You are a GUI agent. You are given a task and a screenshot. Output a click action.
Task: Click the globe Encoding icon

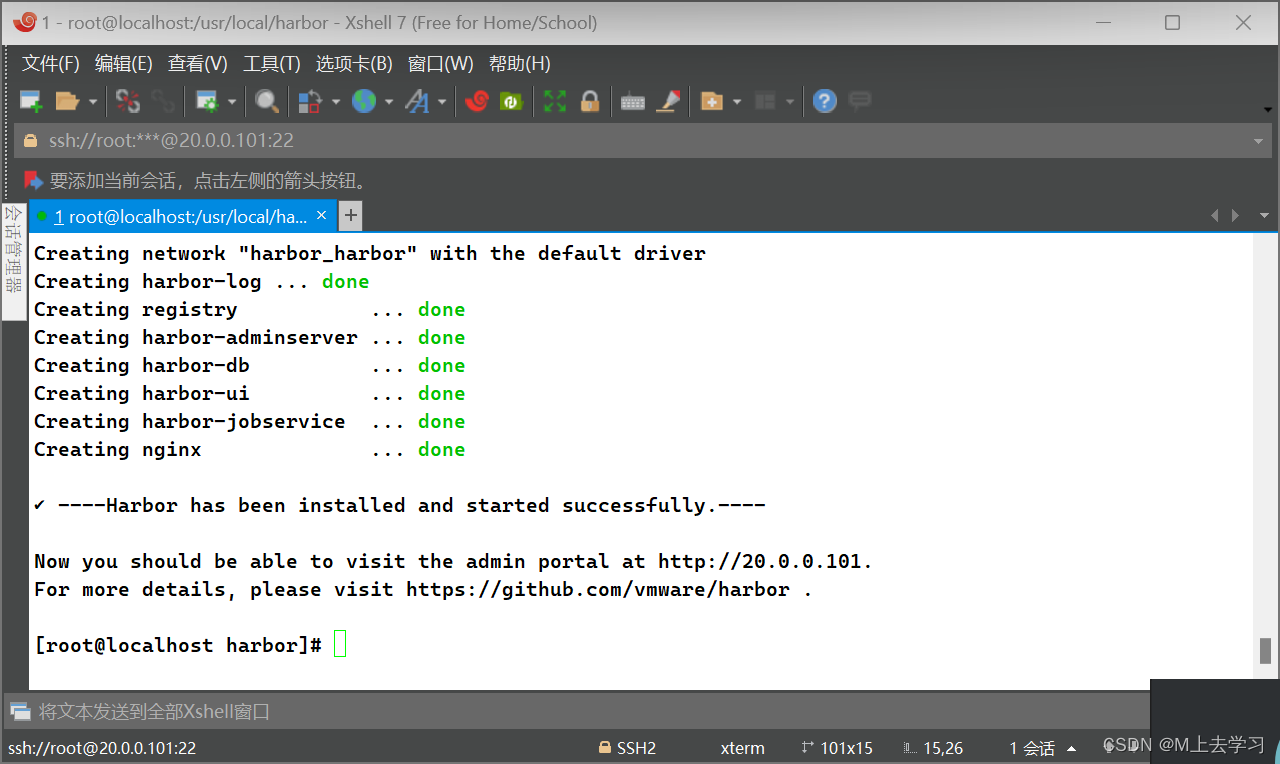363,101
